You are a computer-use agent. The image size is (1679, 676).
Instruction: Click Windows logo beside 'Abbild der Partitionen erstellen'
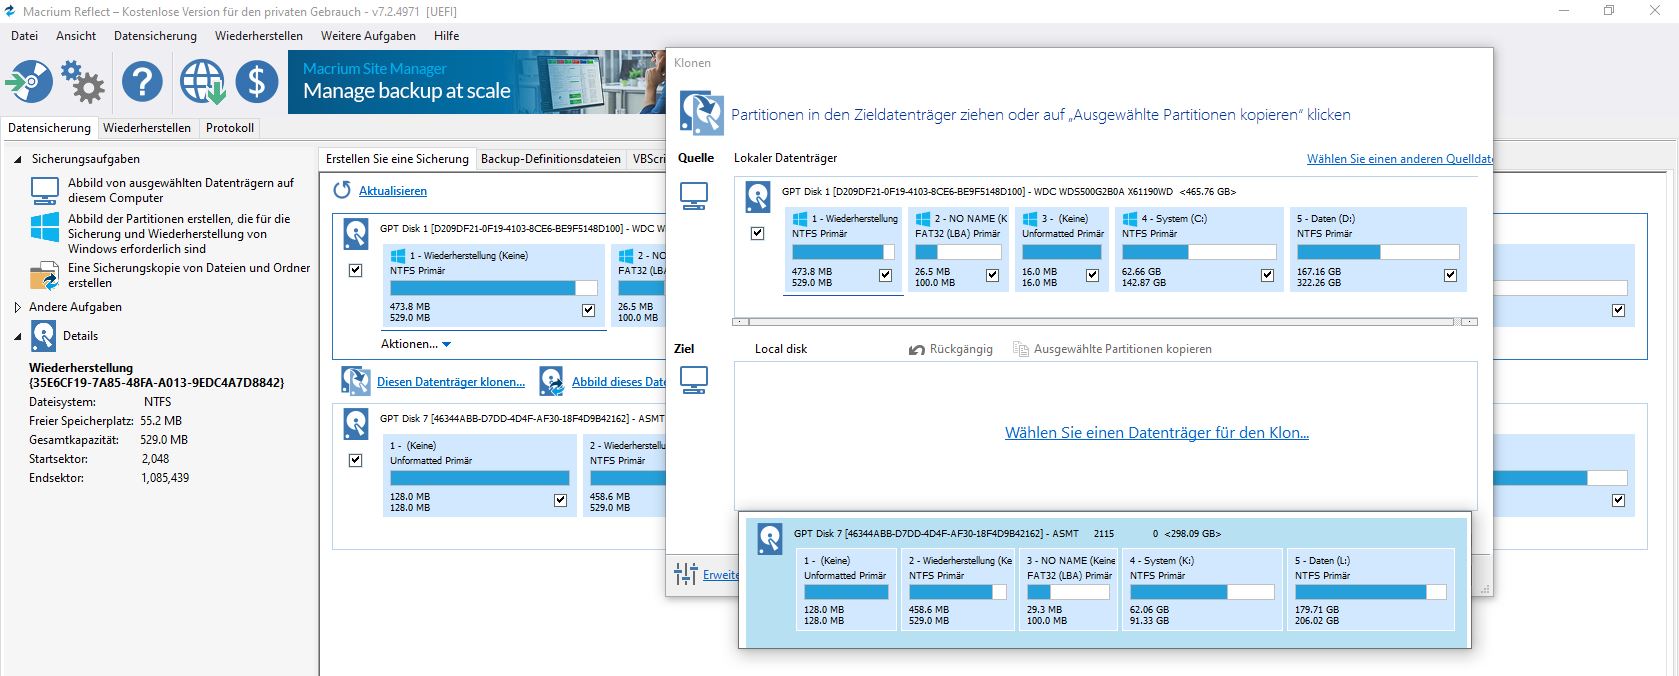click(45, 227)
